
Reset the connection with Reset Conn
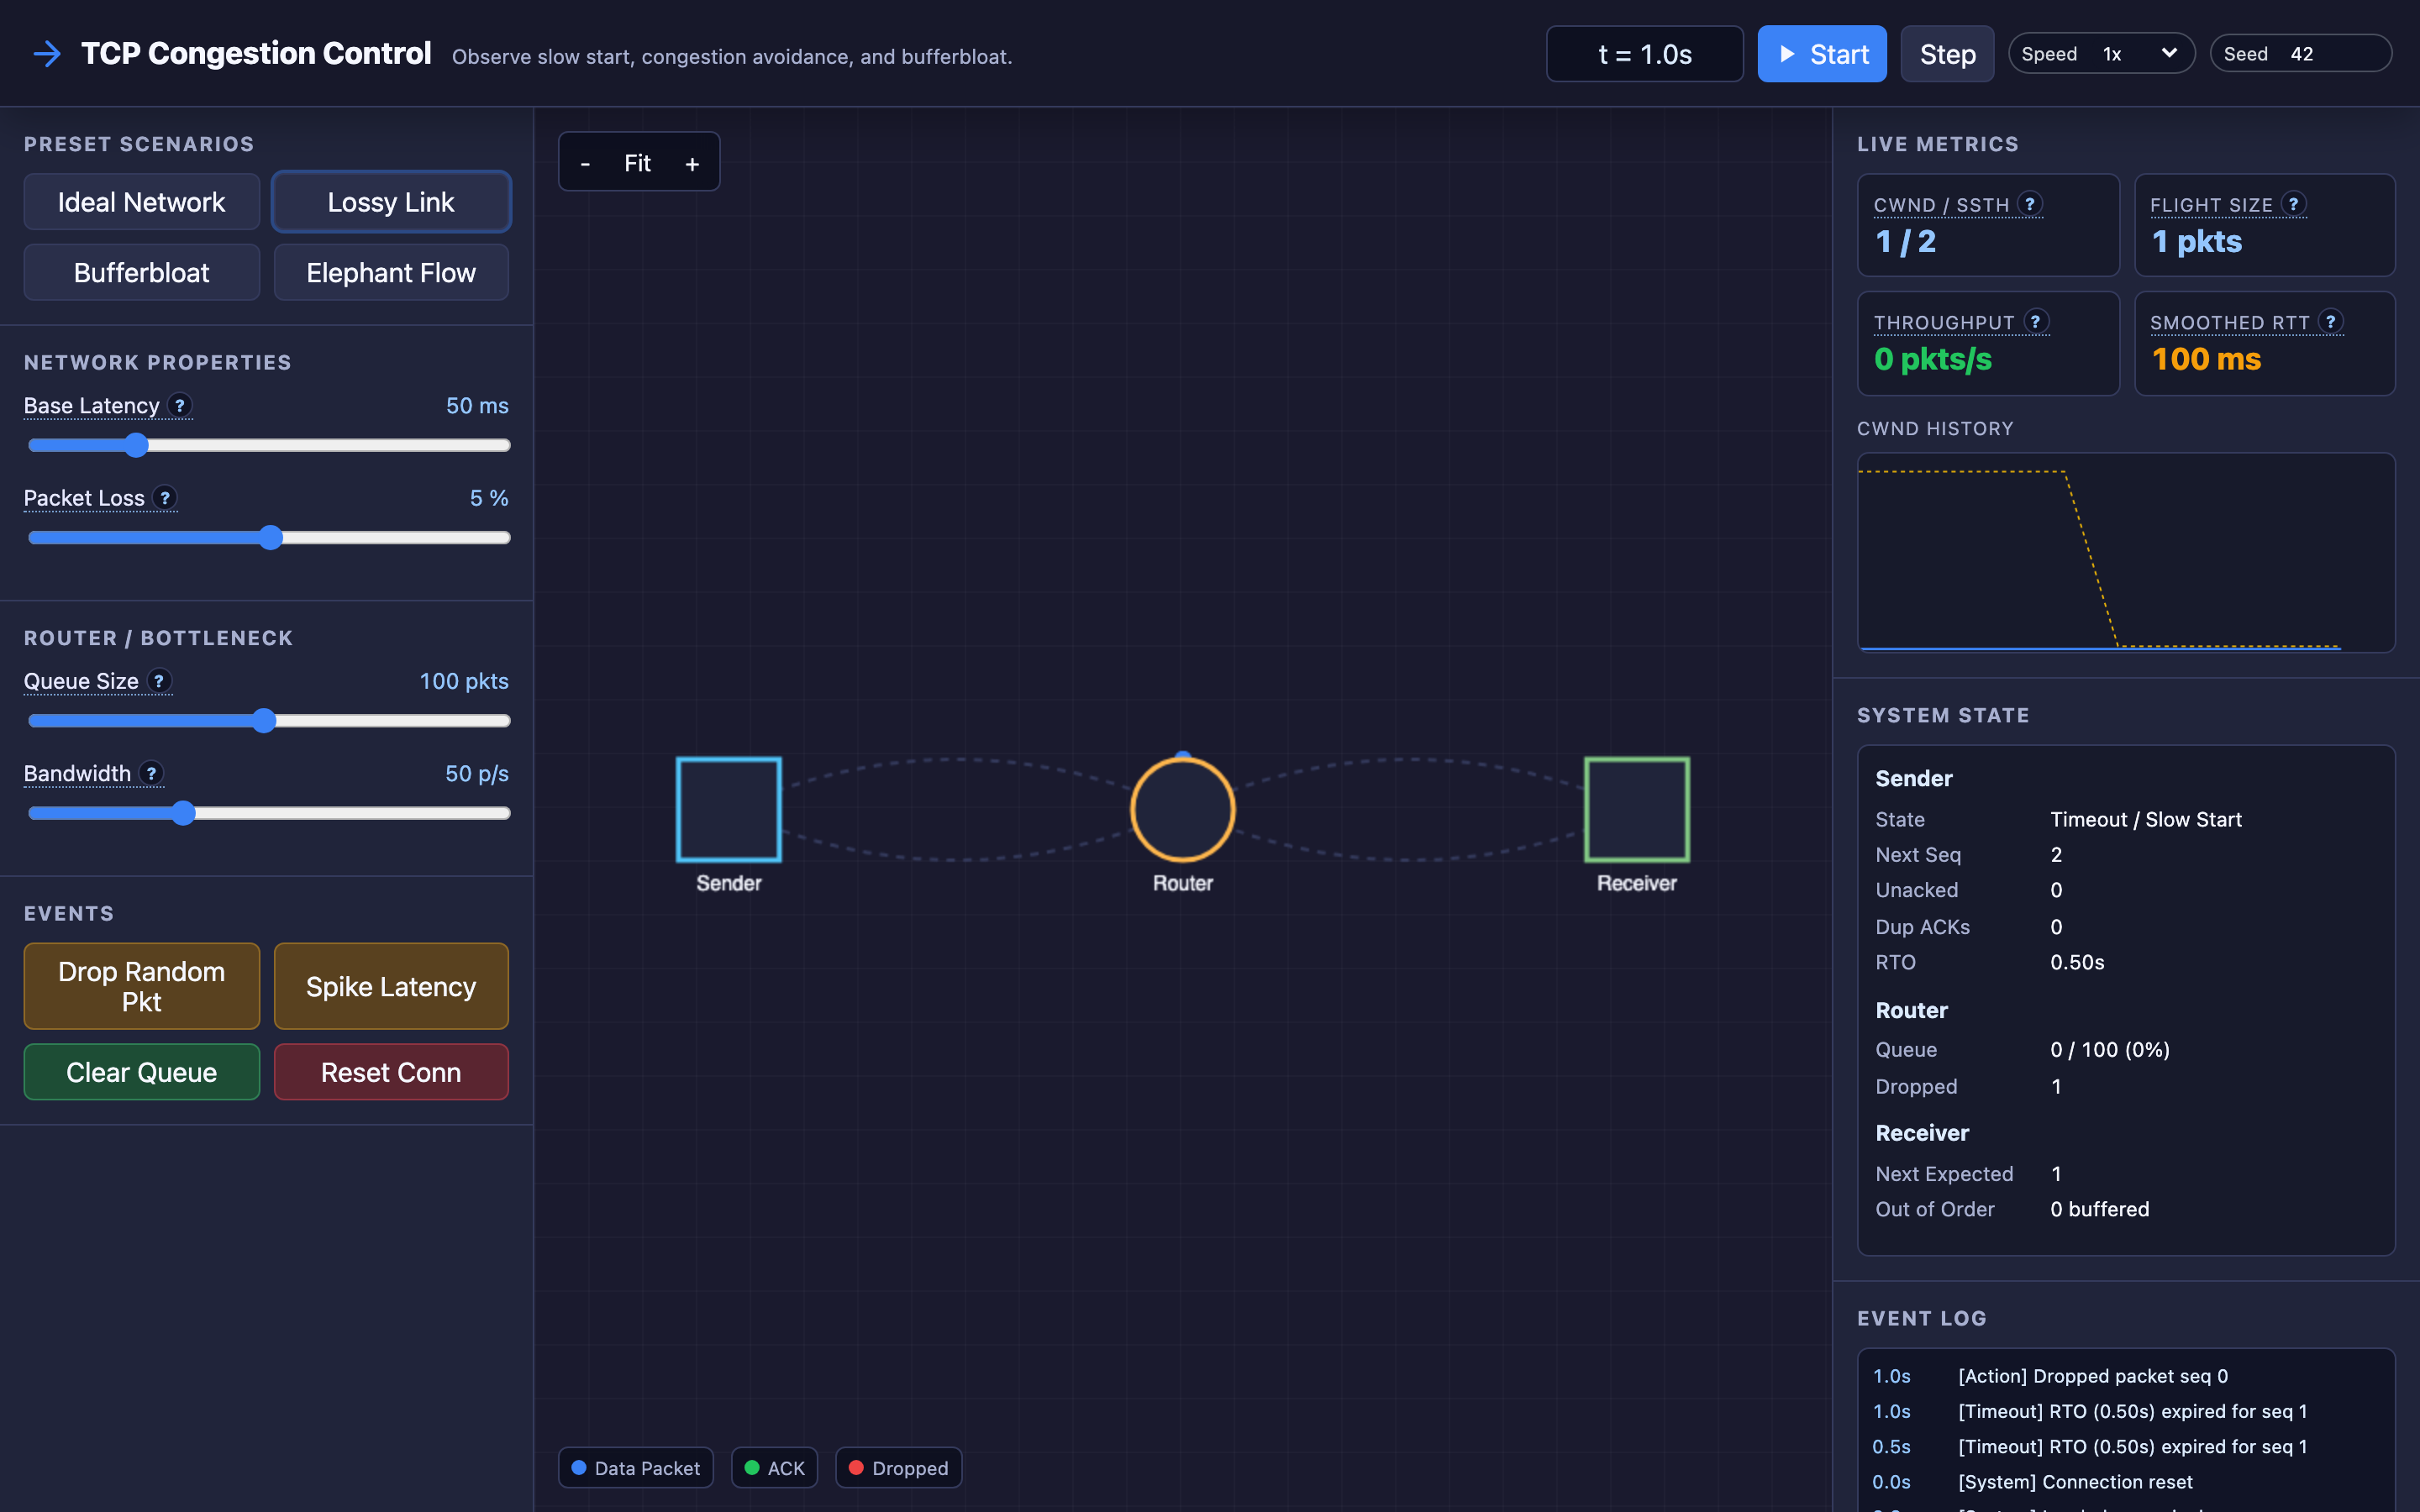[x=391, y=1072]
